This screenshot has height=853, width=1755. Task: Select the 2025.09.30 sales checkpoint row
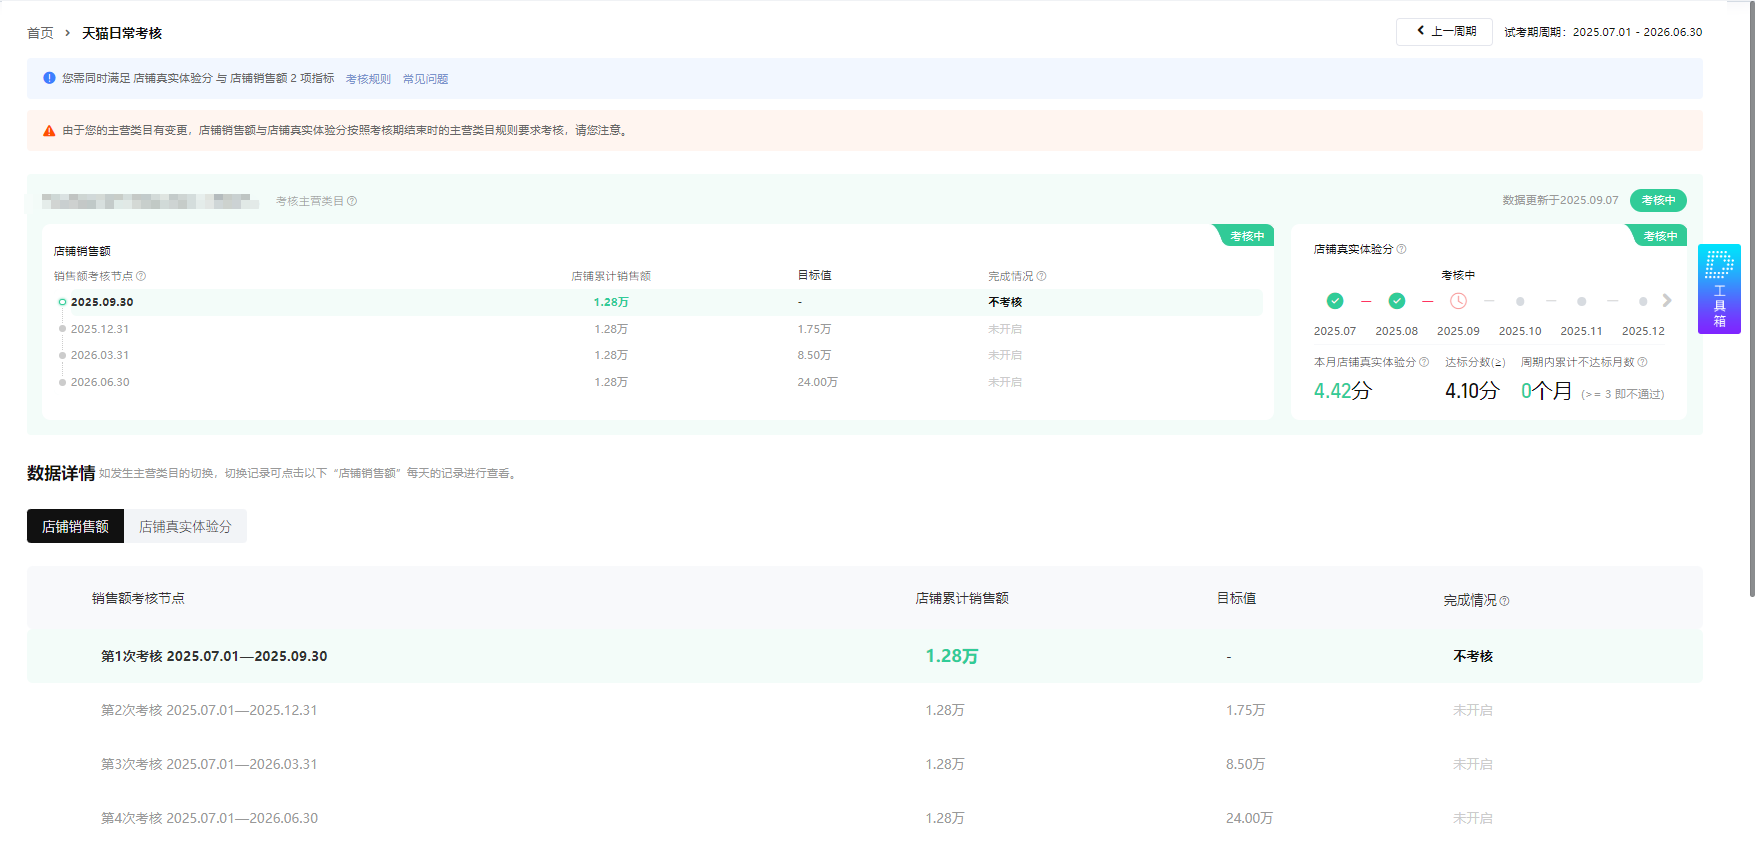[102, 302]
